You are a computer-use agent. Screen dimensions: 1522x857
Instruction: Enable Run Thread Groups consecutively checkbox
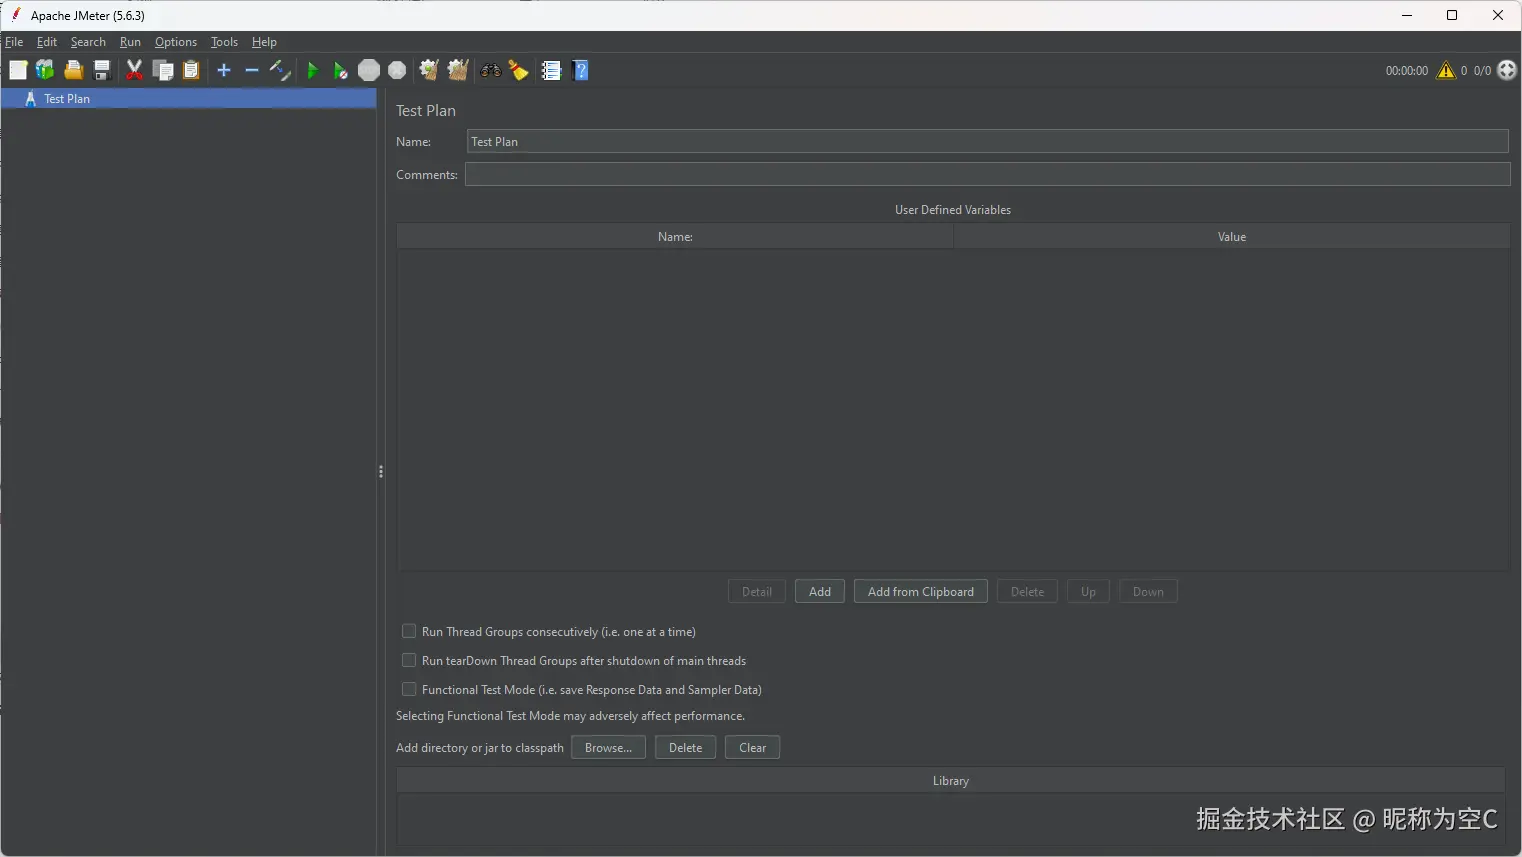point(409,631)
